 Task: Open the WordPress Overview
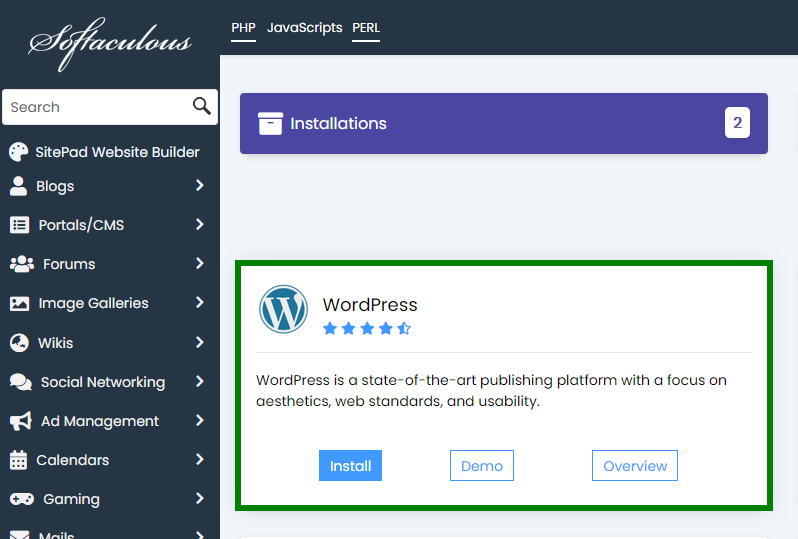click(635, 465)
